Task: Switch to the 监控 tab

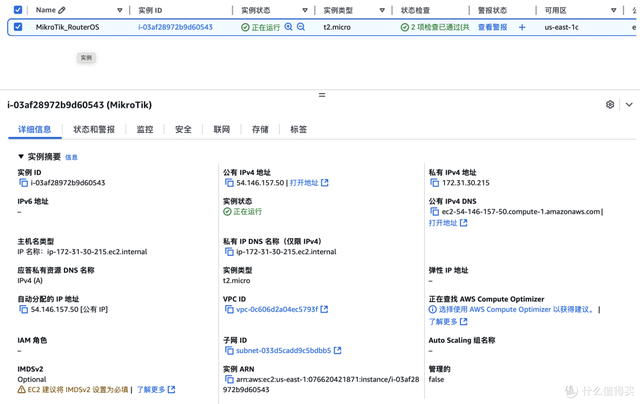Action: [x=145, y=129]
